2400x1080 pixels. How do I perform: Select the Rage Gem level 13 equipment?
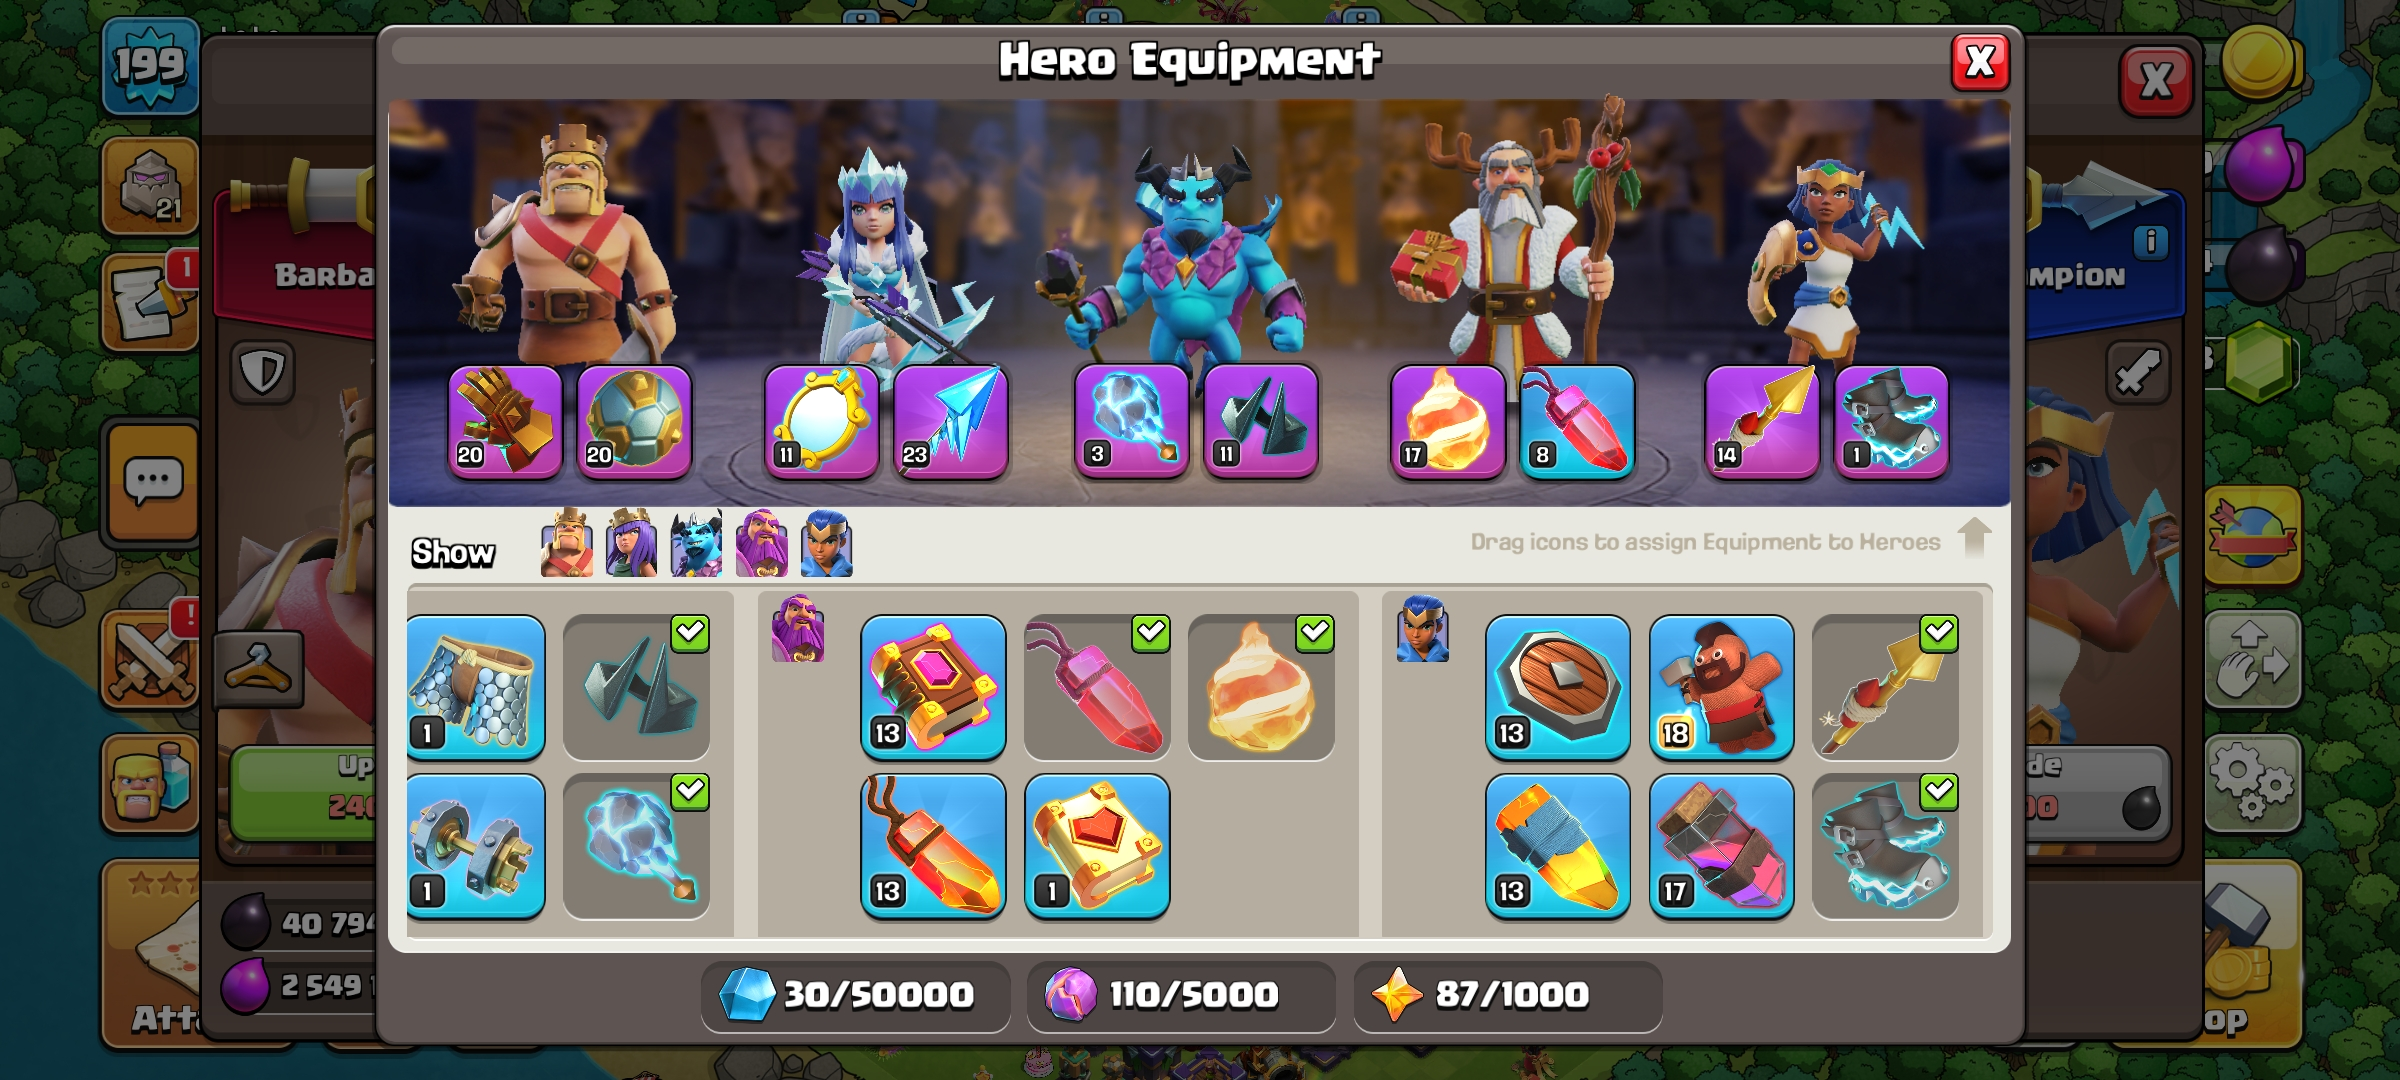click(x=933, y=846)
